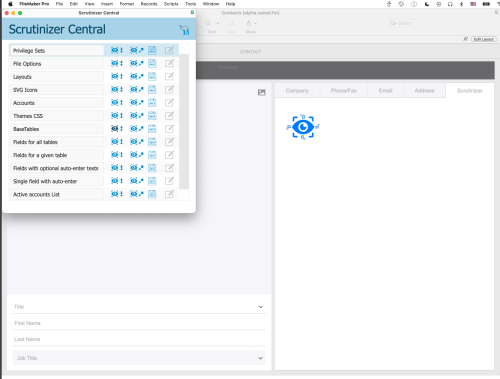Open the dropdown arrow next to Find

(x=218, y=23)
